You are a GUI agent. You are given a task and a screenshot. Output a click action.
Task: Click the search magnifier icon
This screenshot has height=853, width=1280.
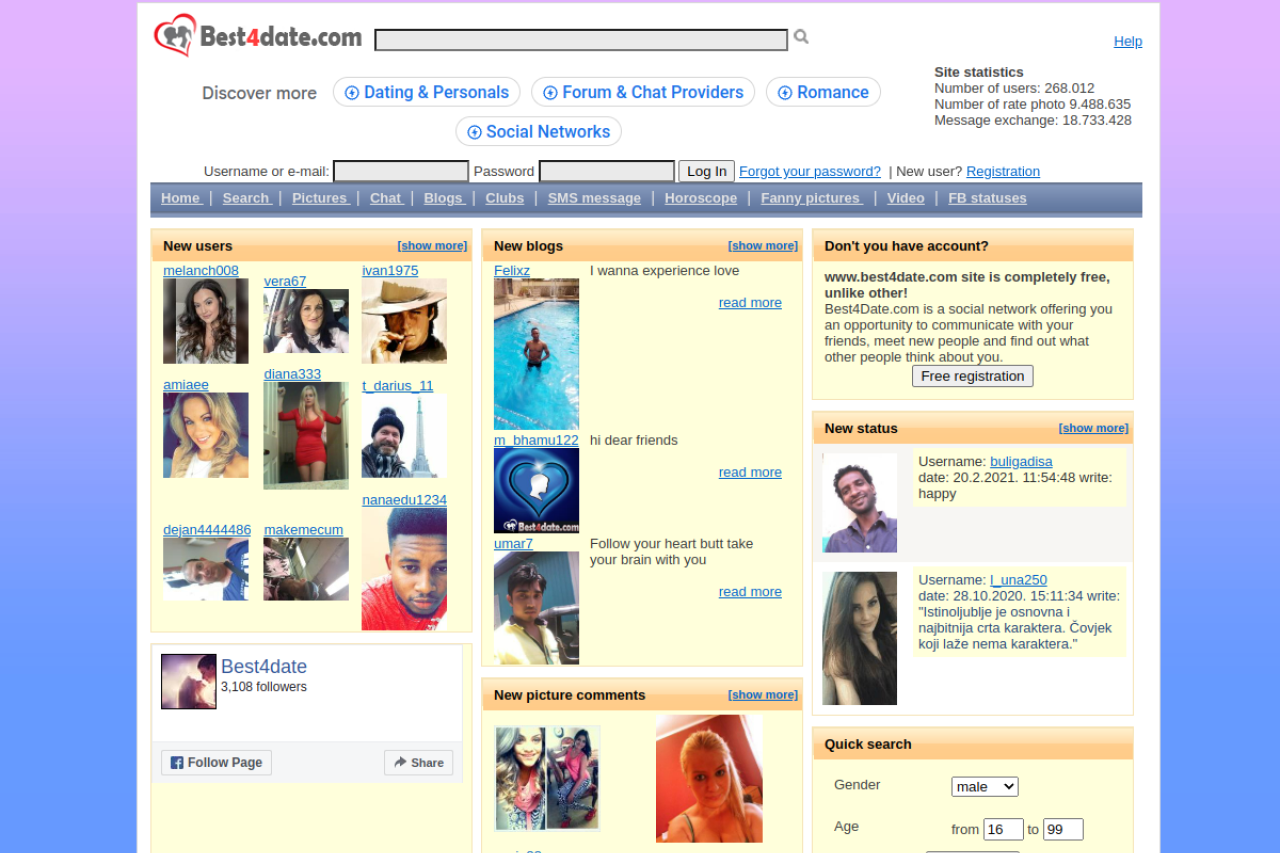click(801, 37)
